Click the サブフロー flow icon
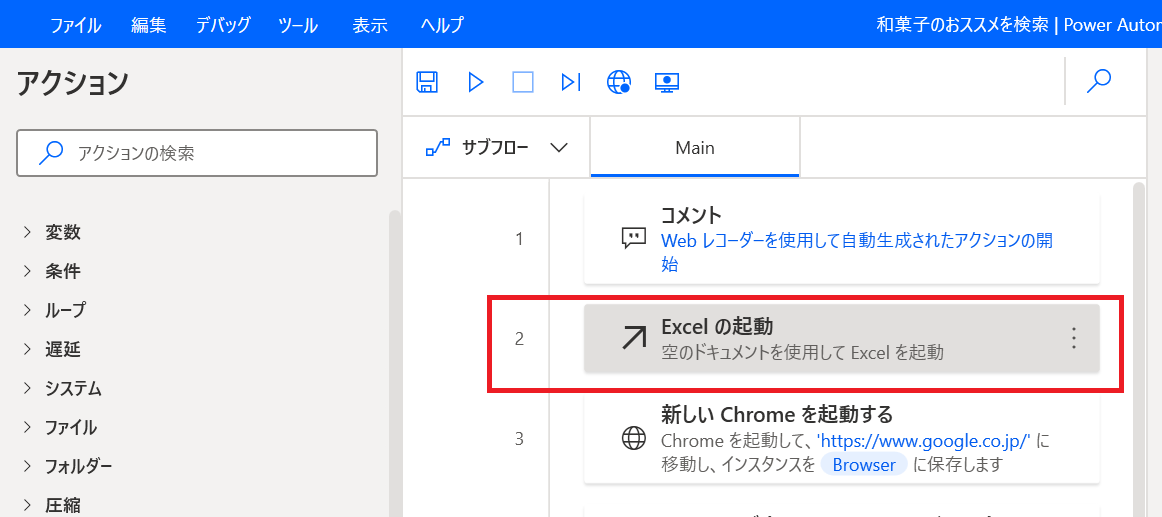 coord(436,147)
